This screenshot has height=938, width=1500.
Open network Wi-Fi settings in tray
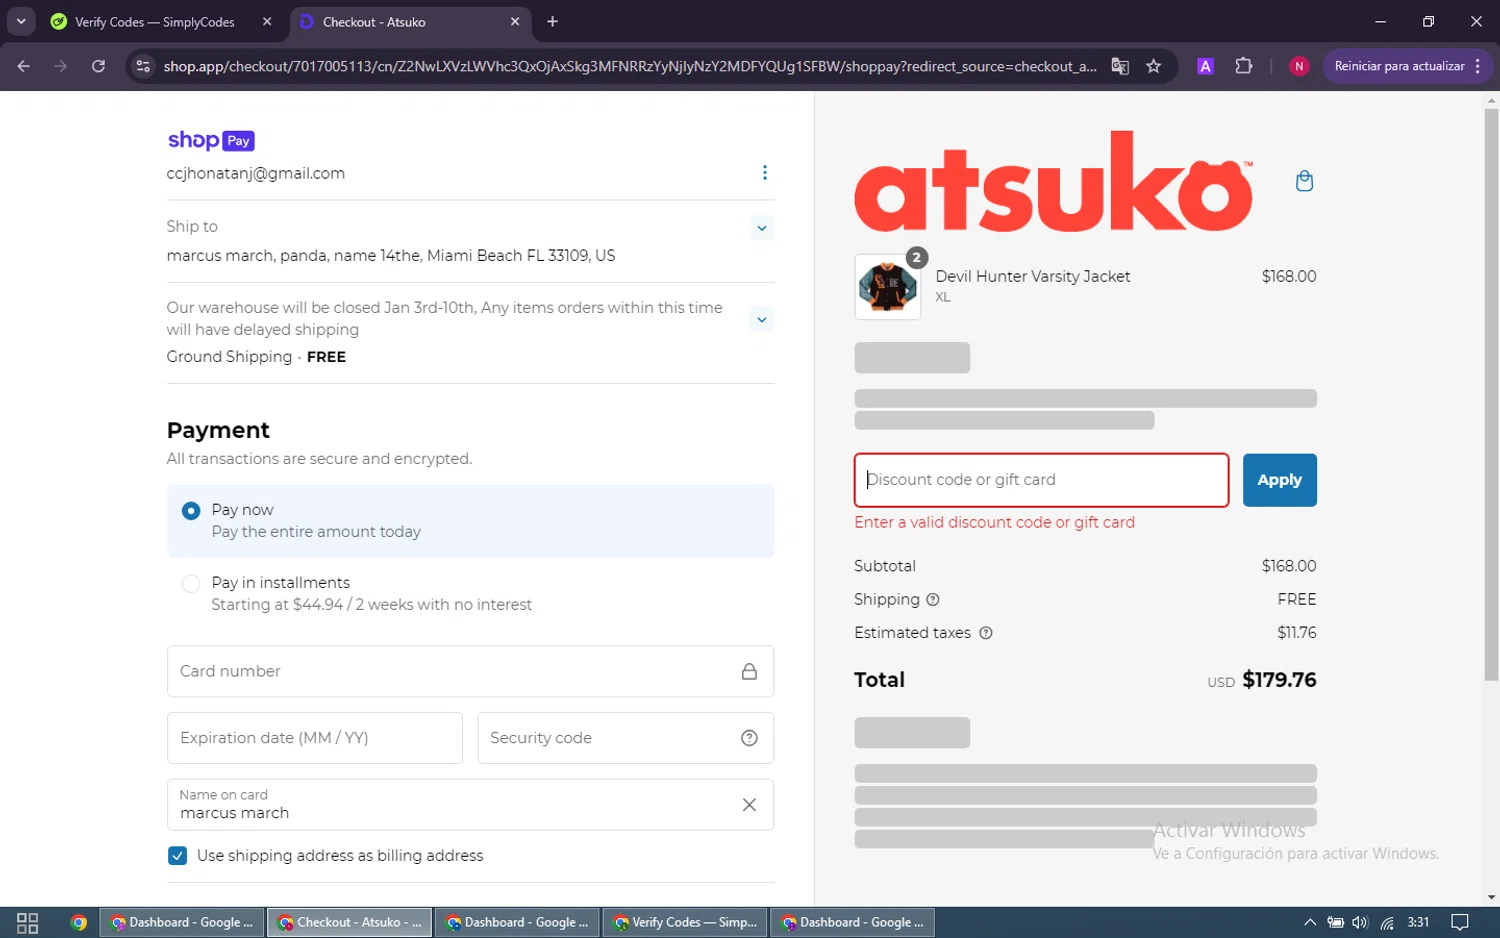tap(1387, 923)
